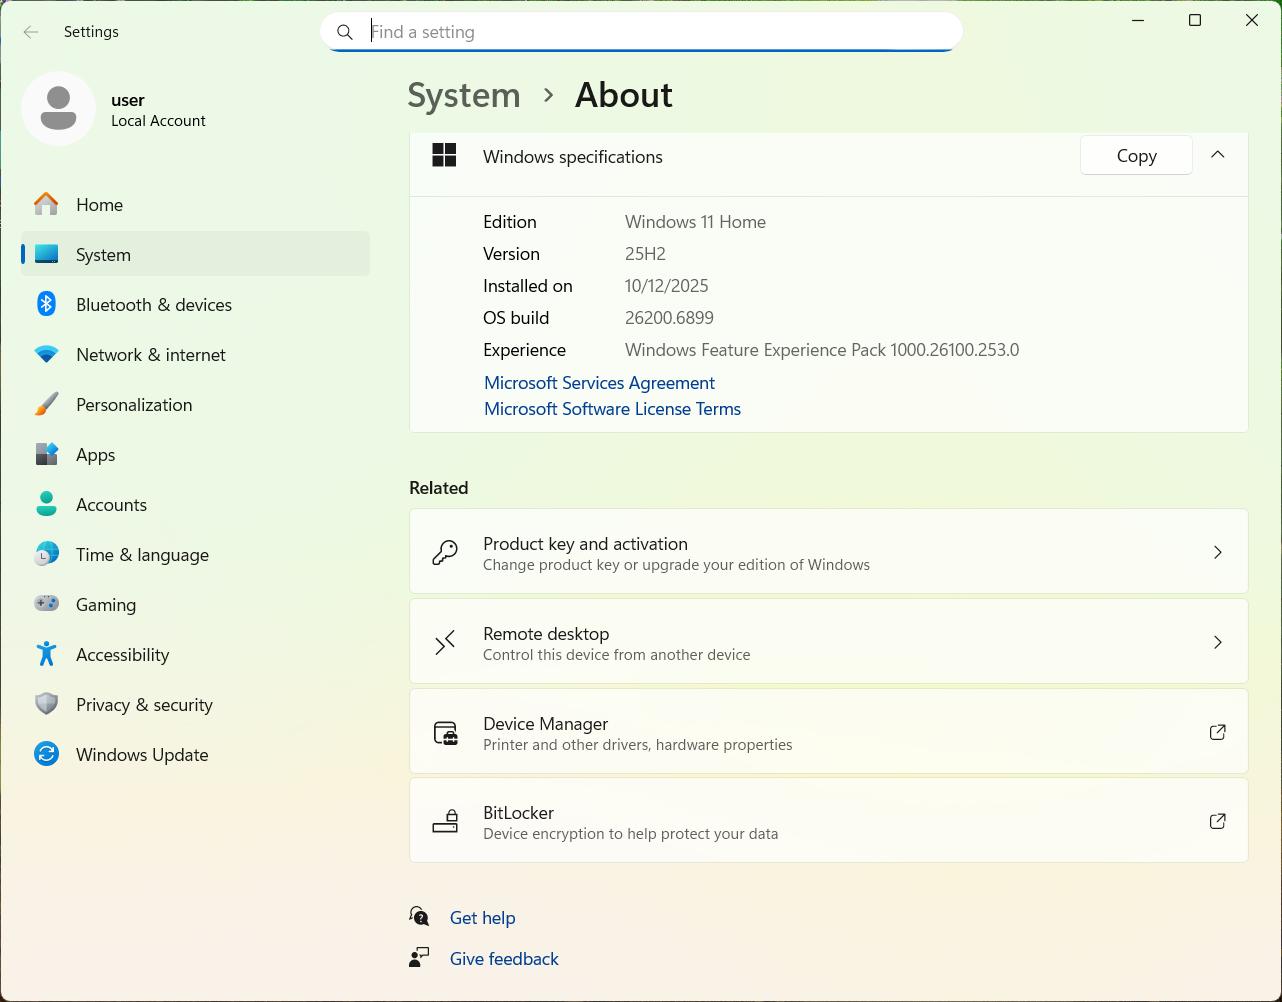Open Network & internet Wi-Fi icon
The height and width of the screenshot is (1002, 1282).
(46, 354)
